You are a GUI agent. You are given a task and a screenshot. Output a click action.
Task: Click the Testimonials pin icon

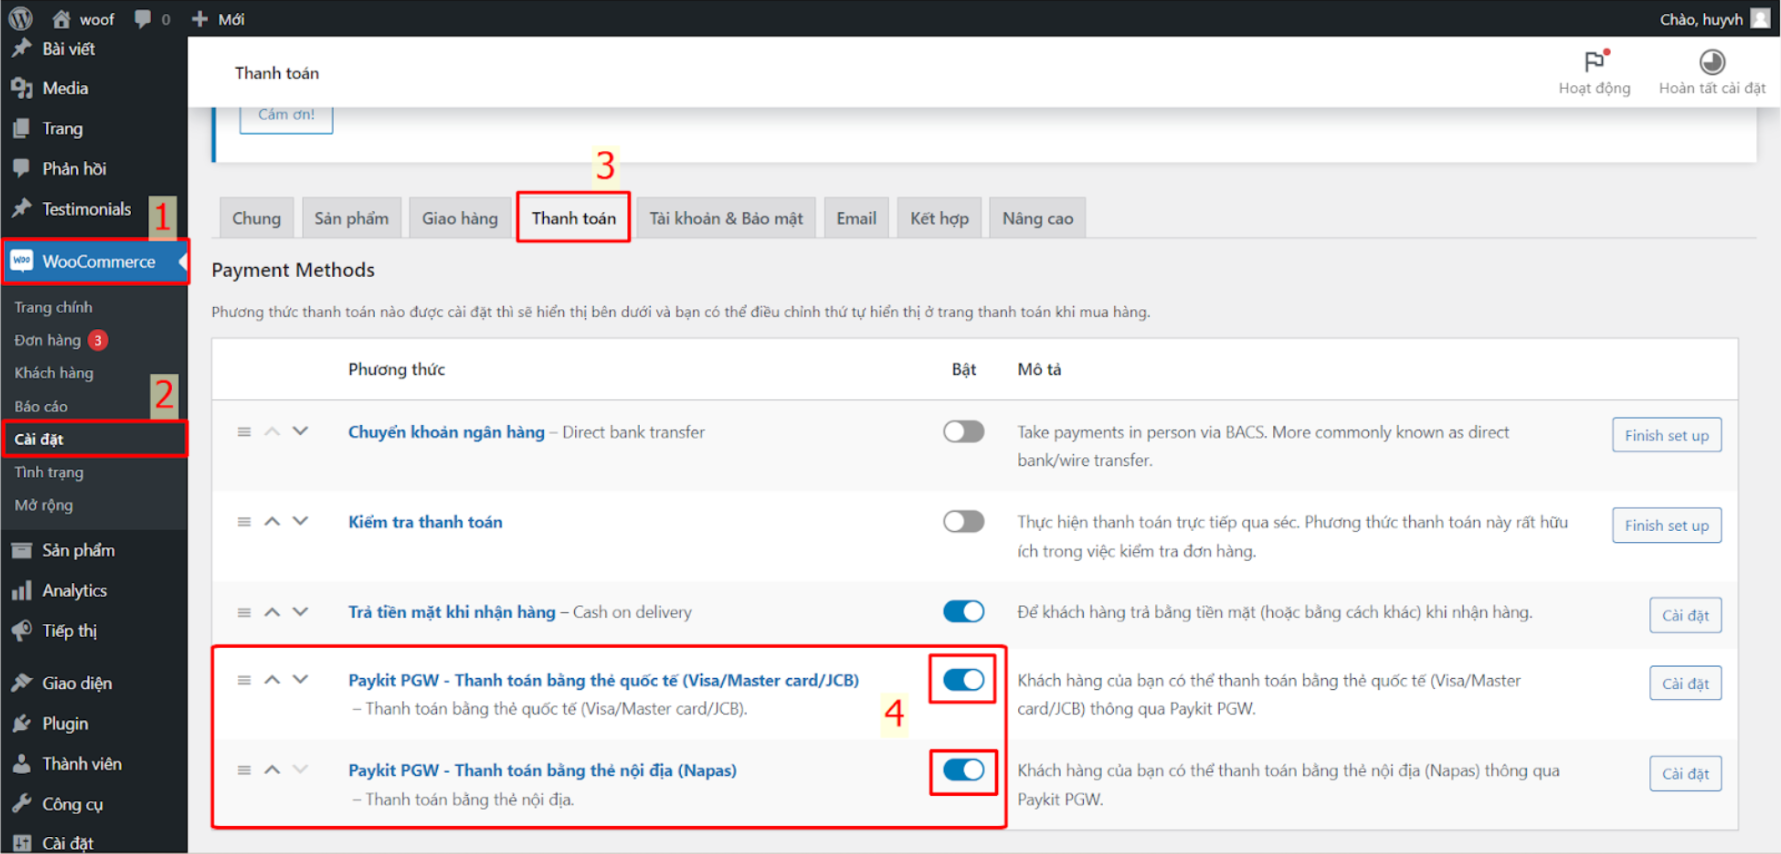click(x=21, y=208)
